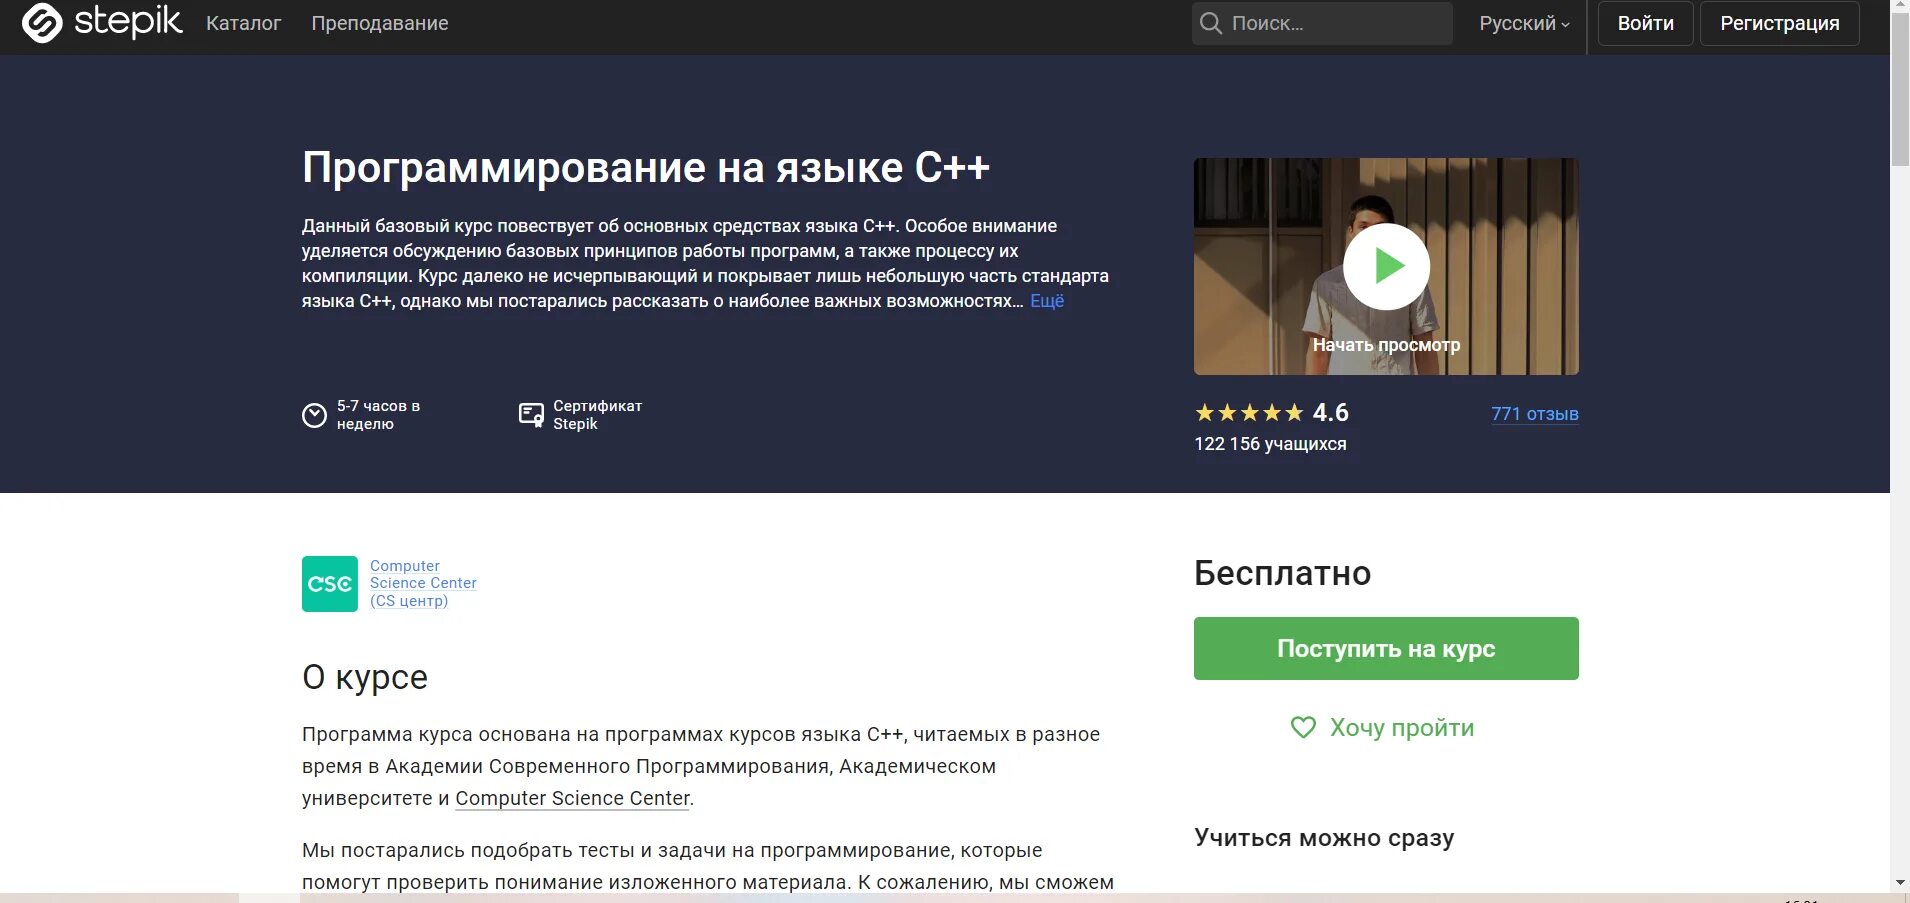Click the О курсе heading
1910x903 pixels.
(x=365, y=677)
